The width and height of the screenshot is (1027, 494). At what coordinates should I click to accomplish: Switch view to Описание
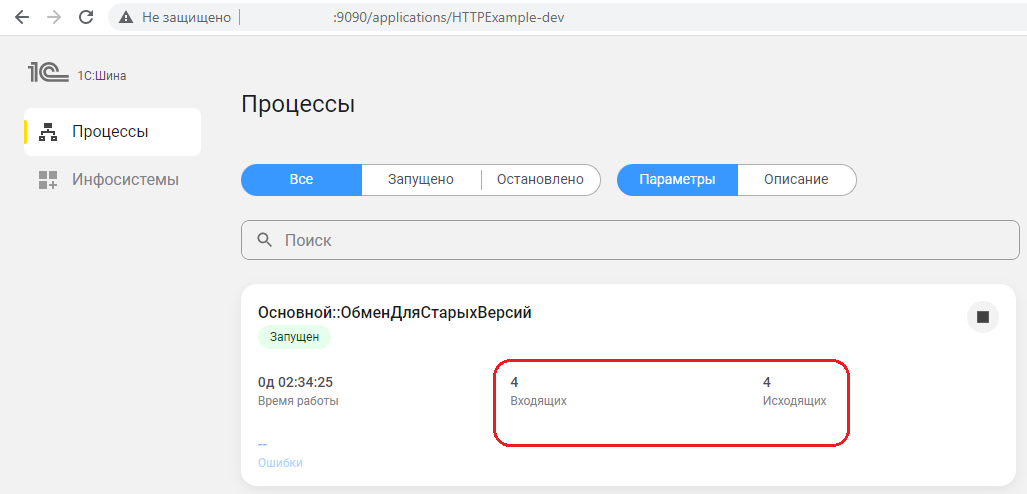click(x=796, y=180)
